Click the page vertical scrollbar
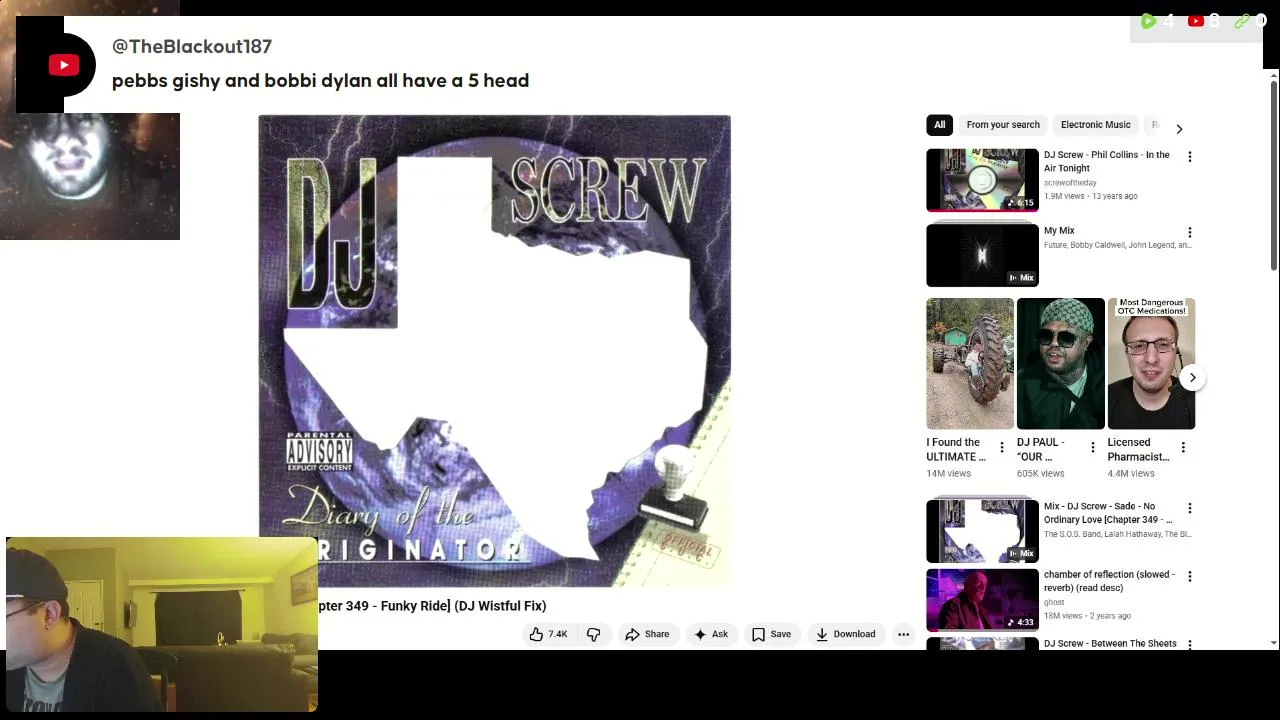Screen dimensions: 1280x720 [1273, 175]
